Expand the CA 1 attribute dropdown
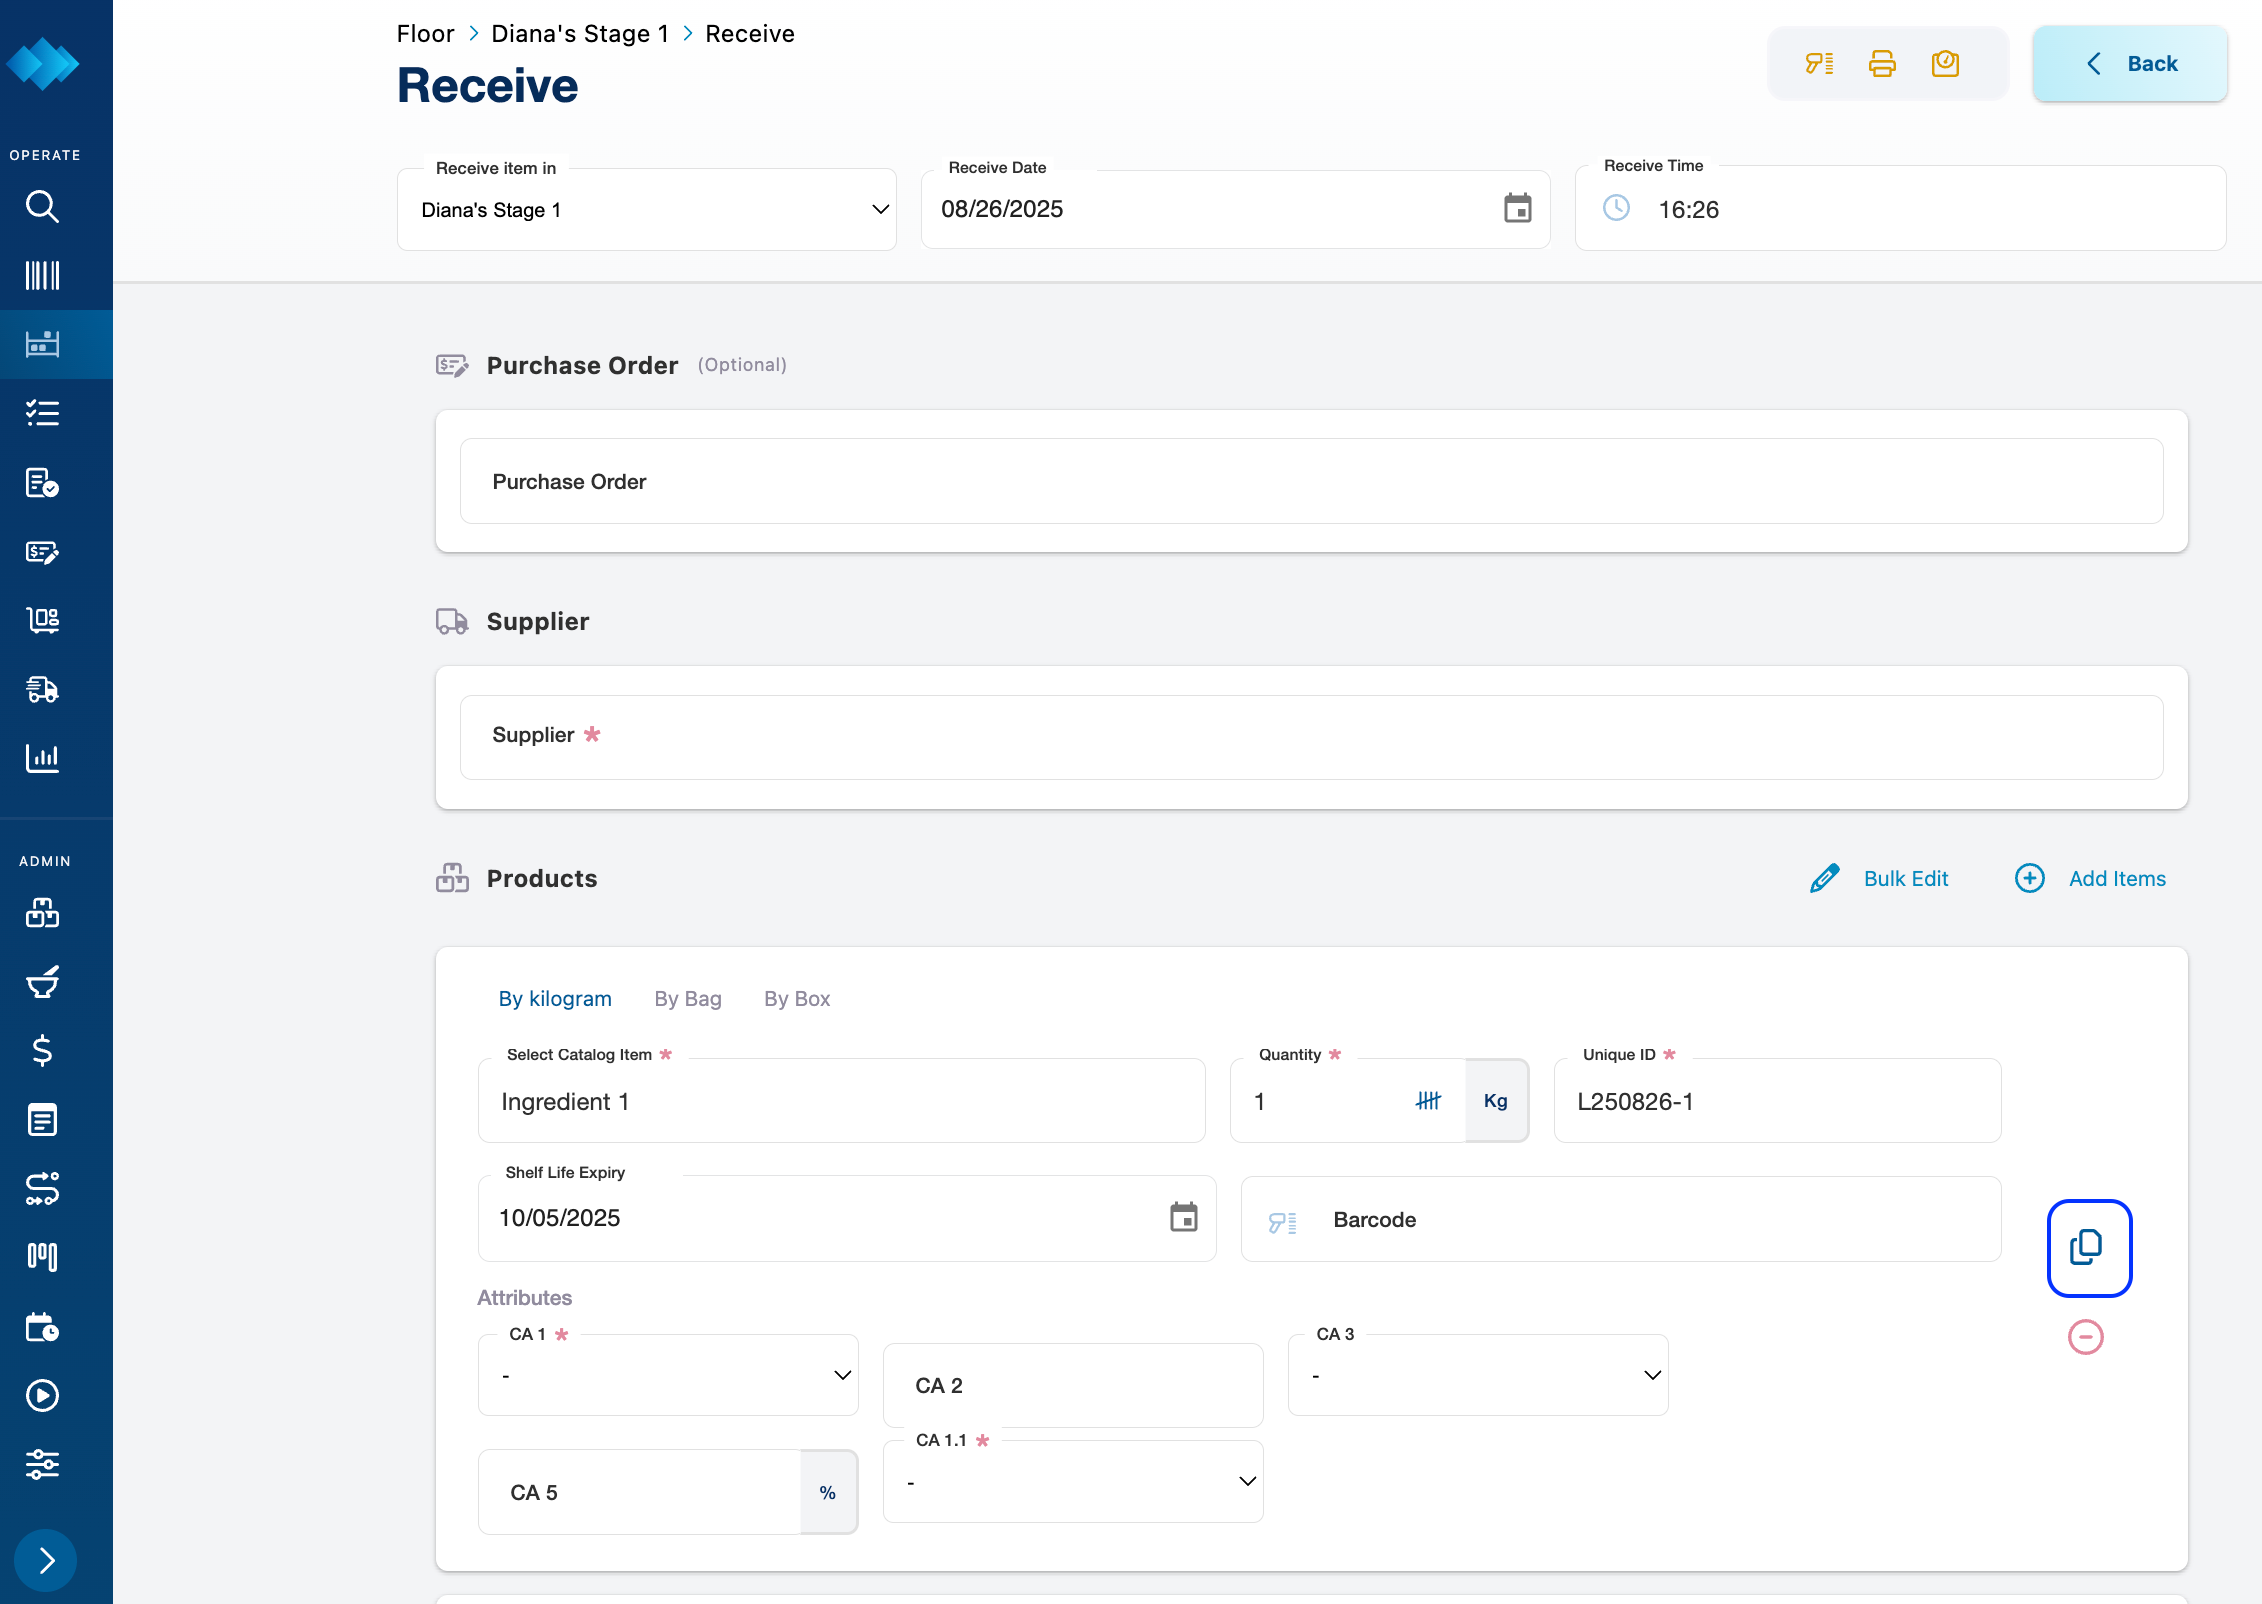 point(668,1376)
